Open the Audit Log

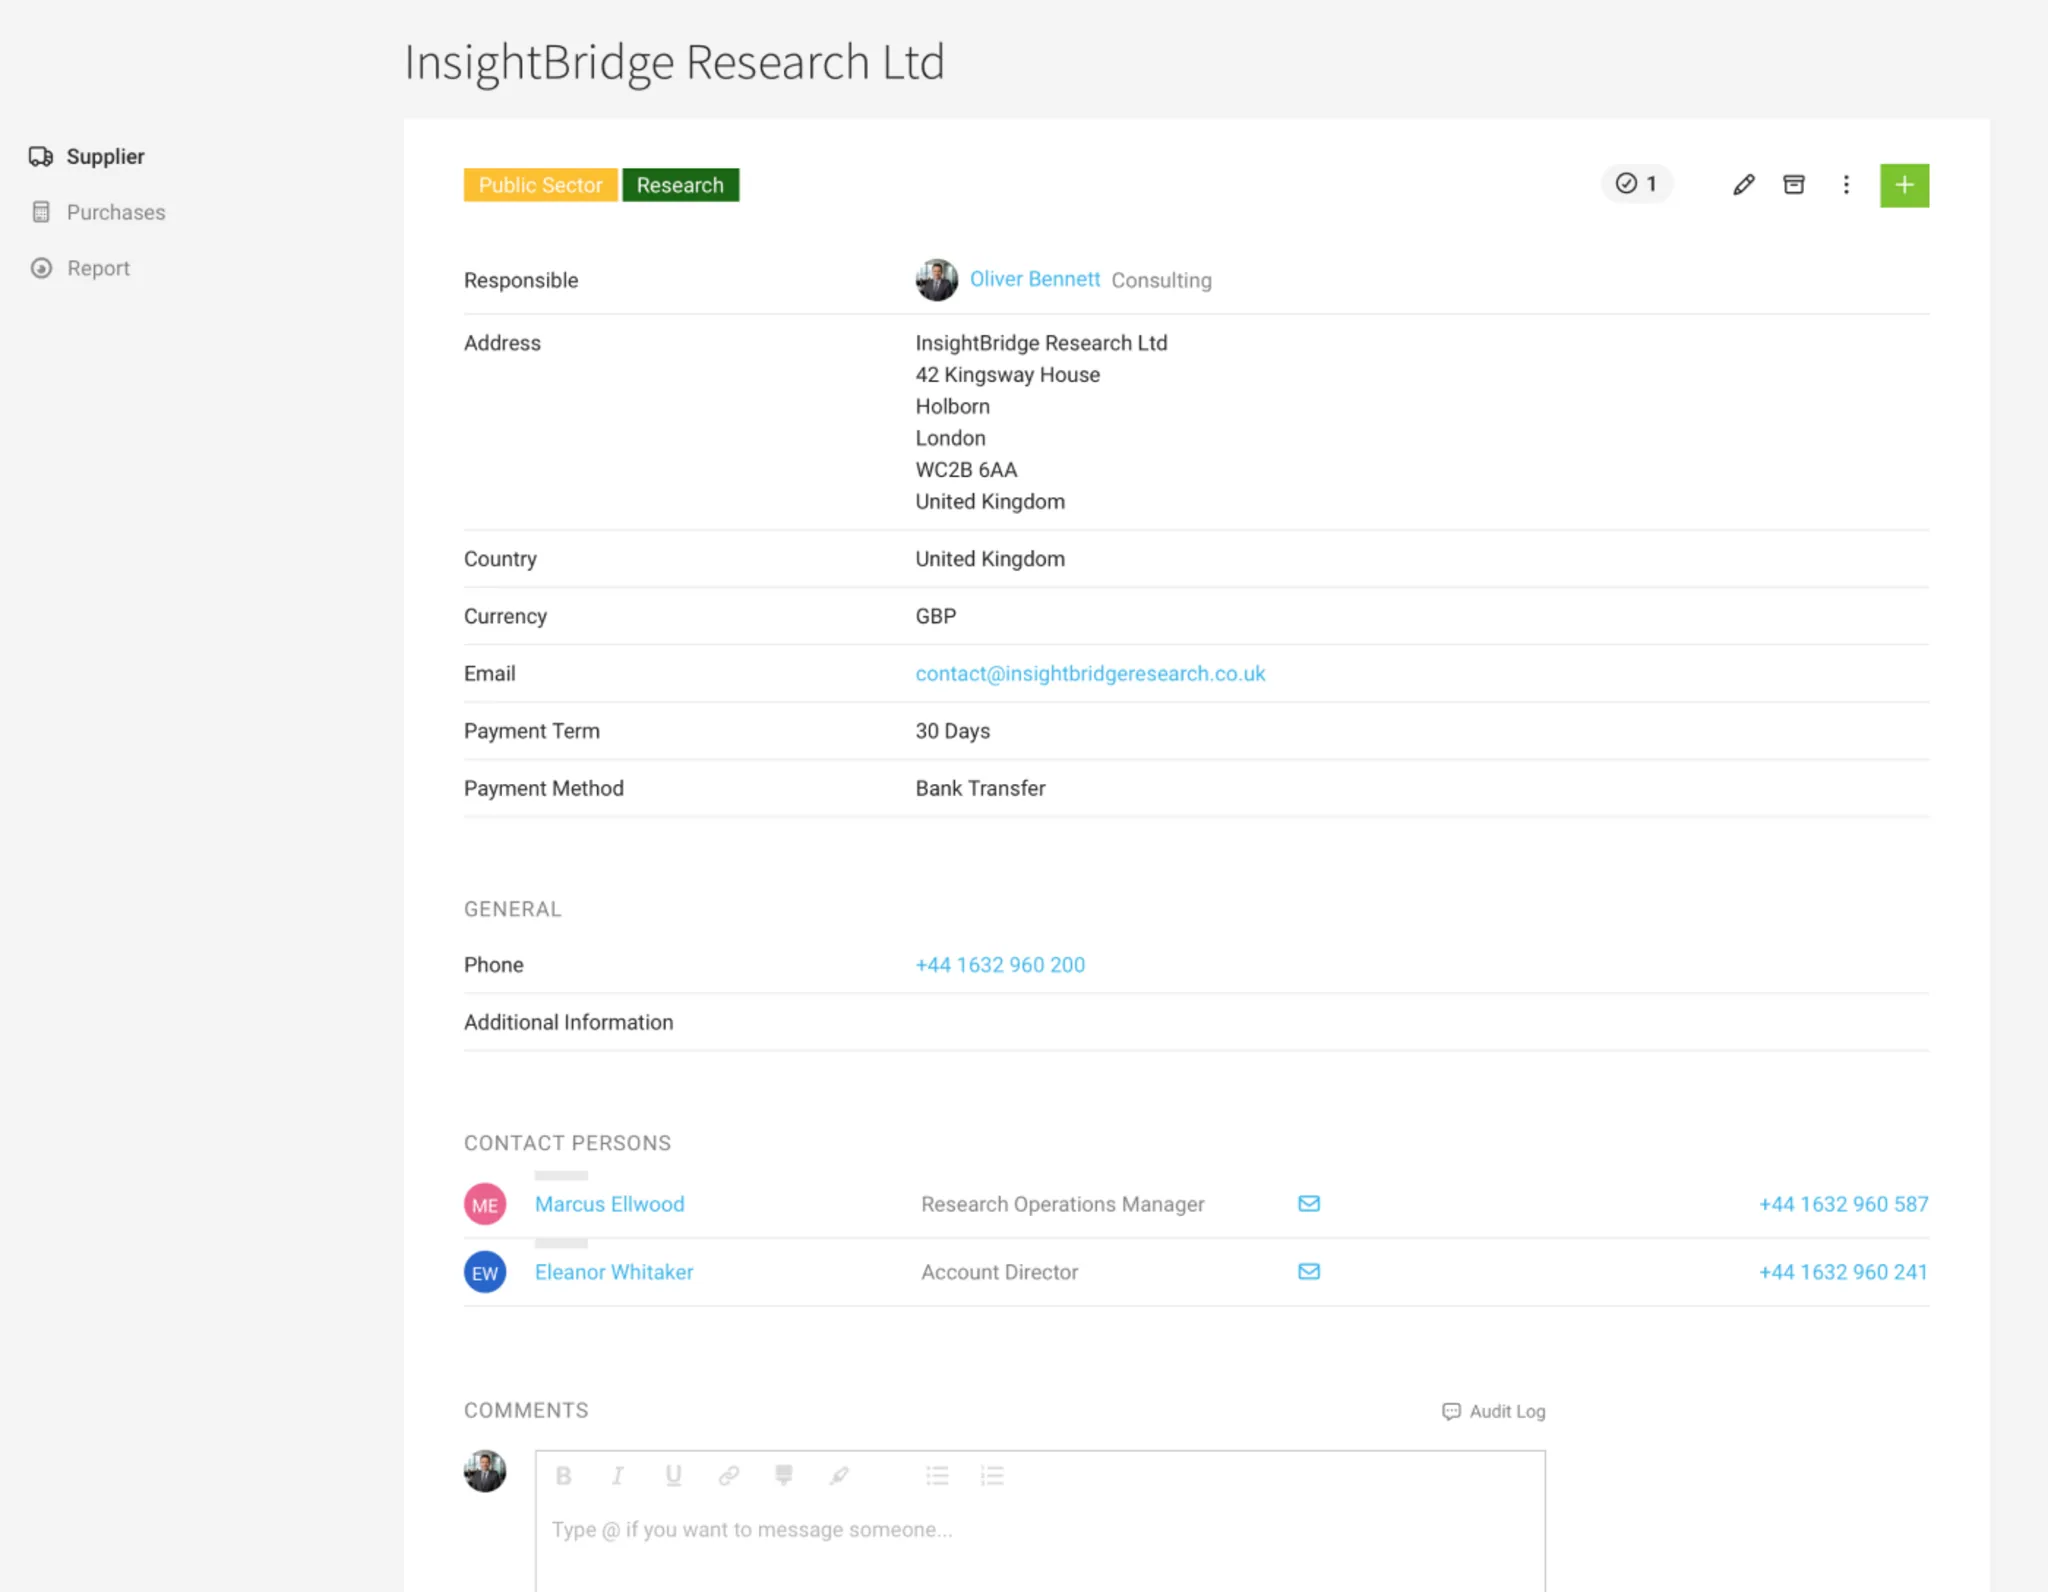(x=1494, y=1411)
